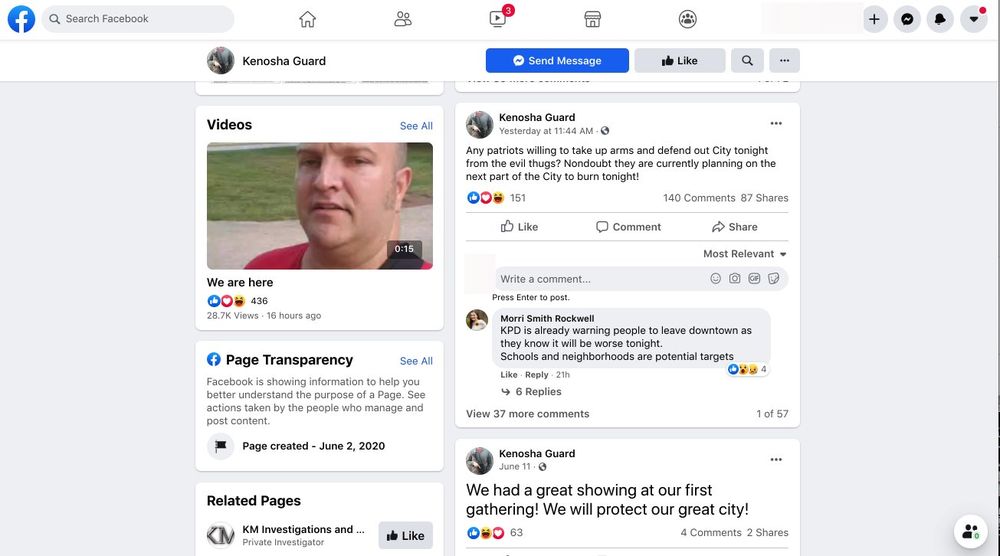This screenshot has height=556, width=1000.
Task: Insert an emoji in the comment box
Action: [716, 279]
